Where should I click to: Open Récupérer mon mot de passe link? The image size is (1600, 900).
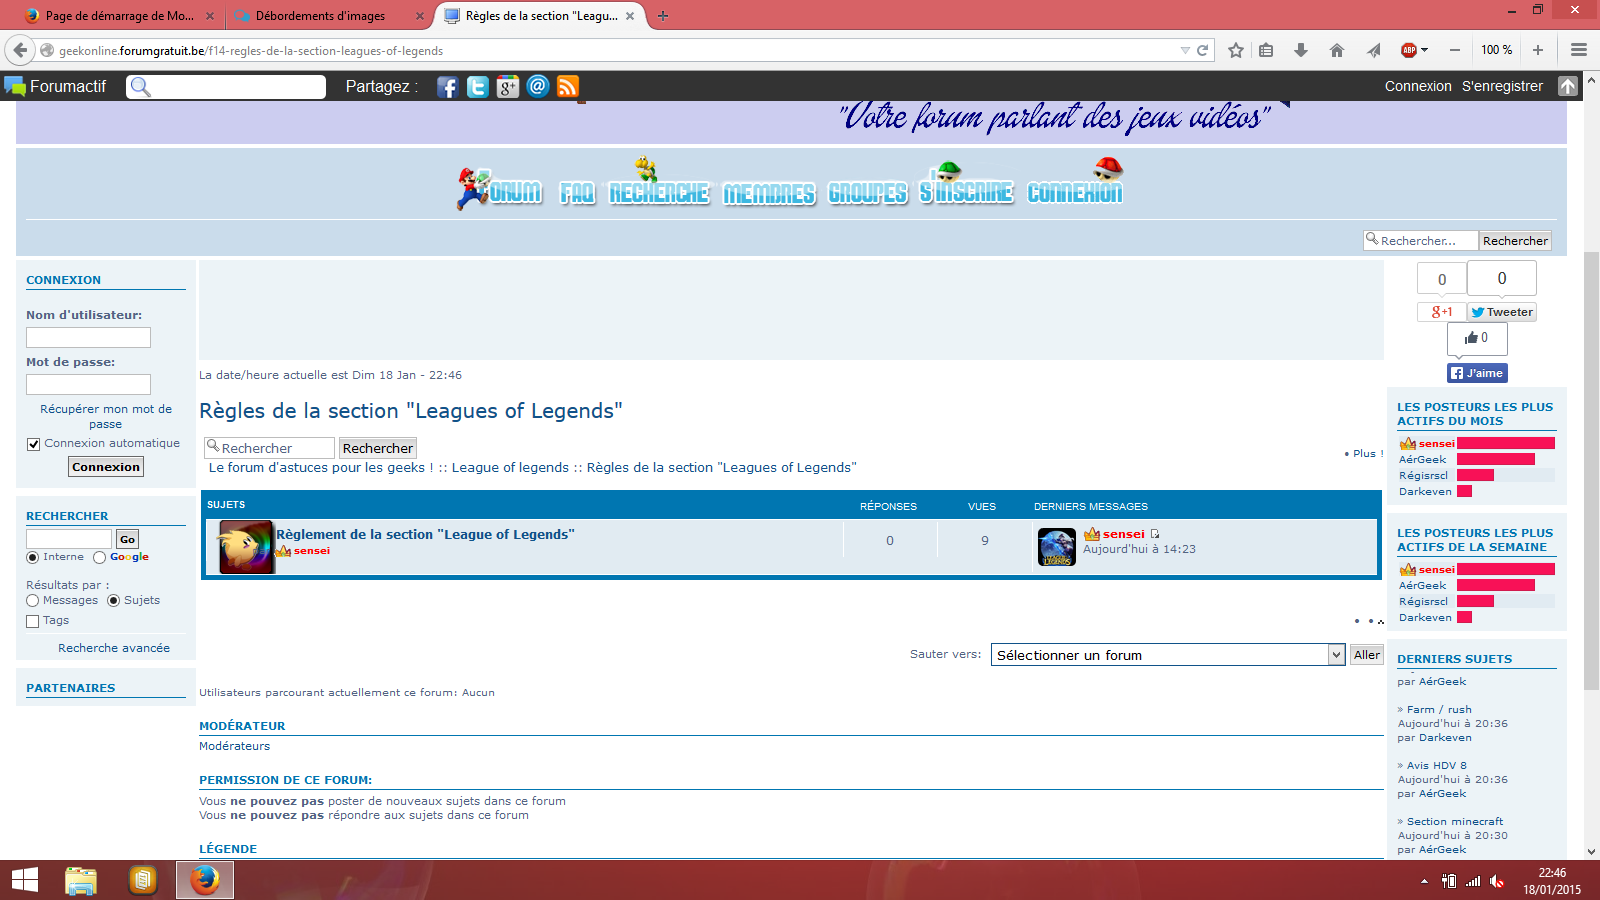tap(106, 416)
